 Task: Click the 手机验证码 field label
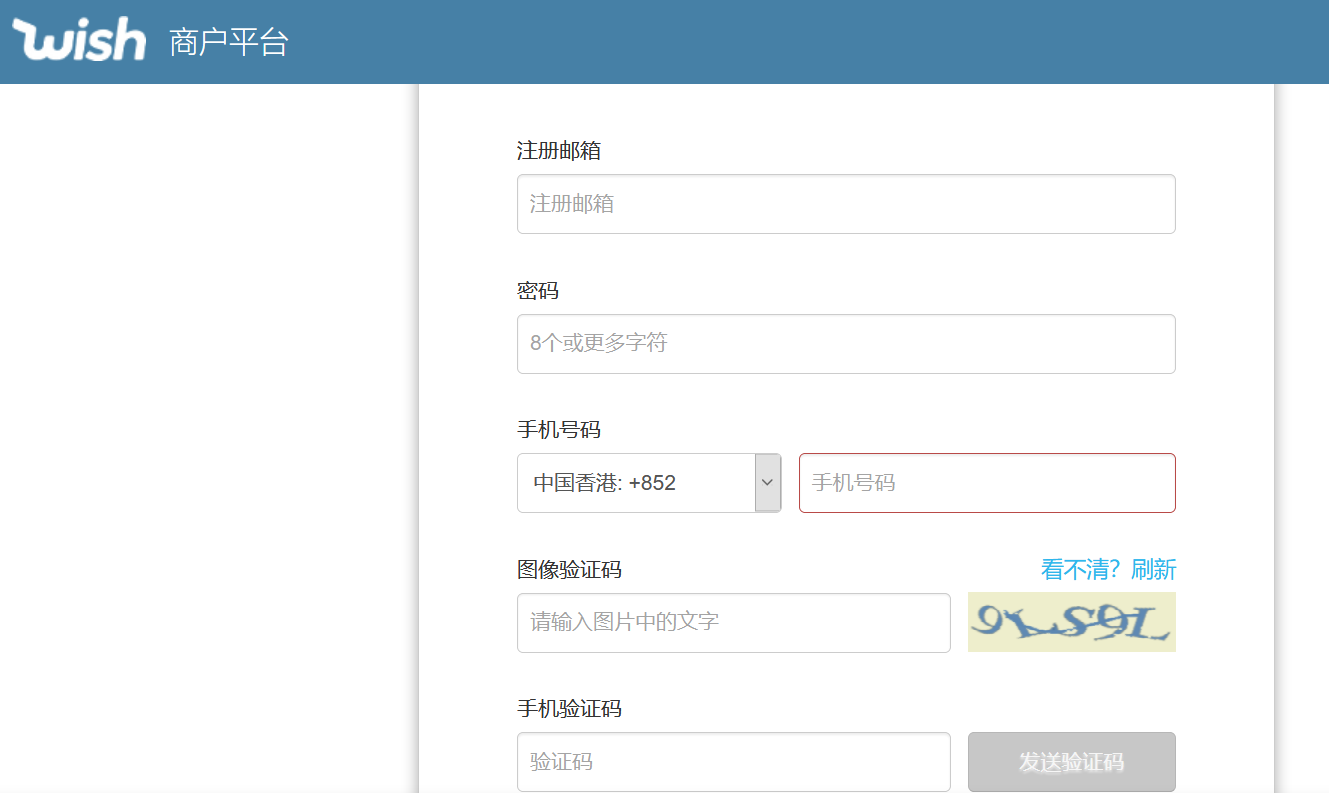coord(569,709)
